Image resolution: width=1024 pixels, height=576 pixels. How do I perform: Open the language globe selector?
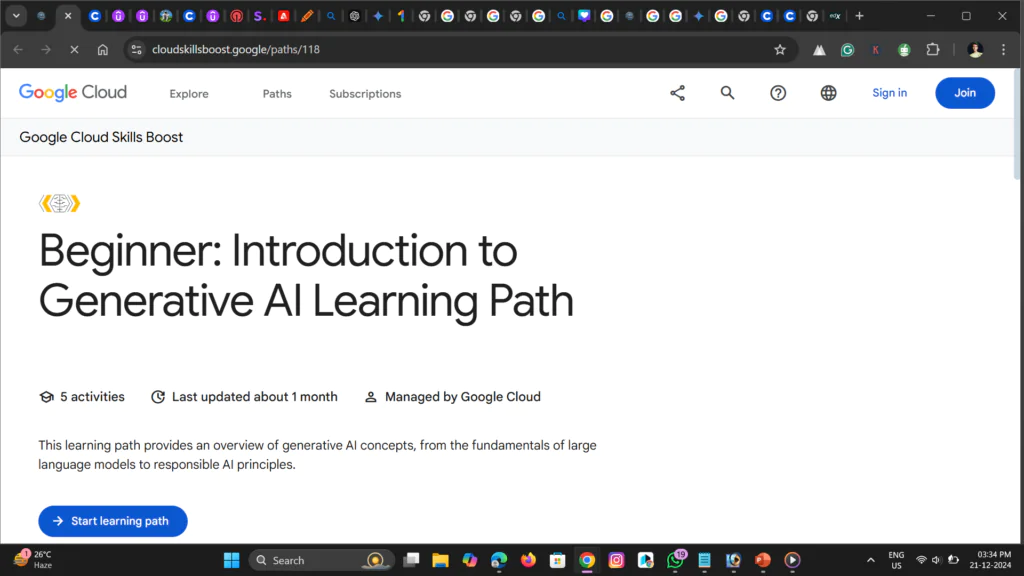click(x=828, y=93)
